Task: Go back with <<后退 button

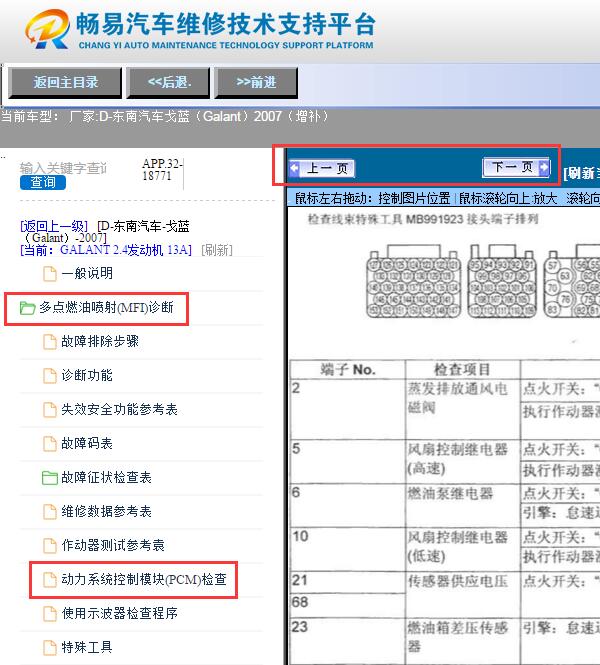Action: coord(168,82)
